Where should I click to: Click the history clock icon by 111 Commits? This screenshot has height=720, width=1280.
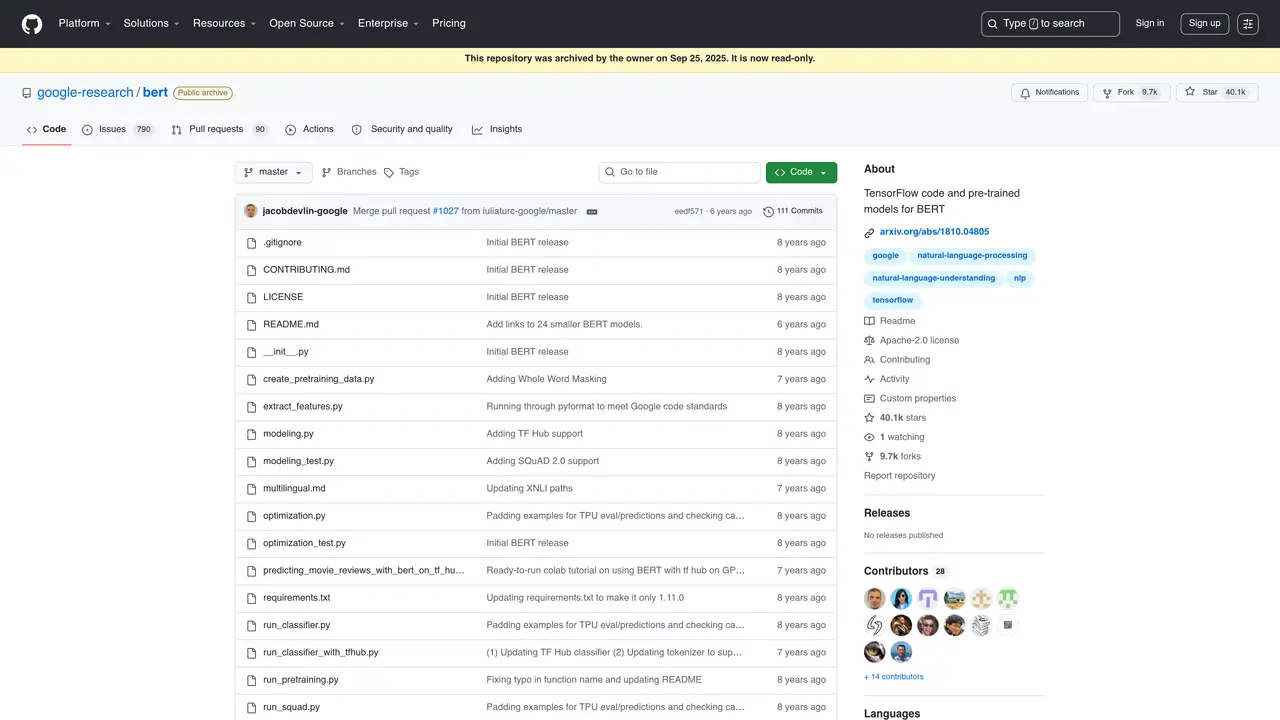768,212
